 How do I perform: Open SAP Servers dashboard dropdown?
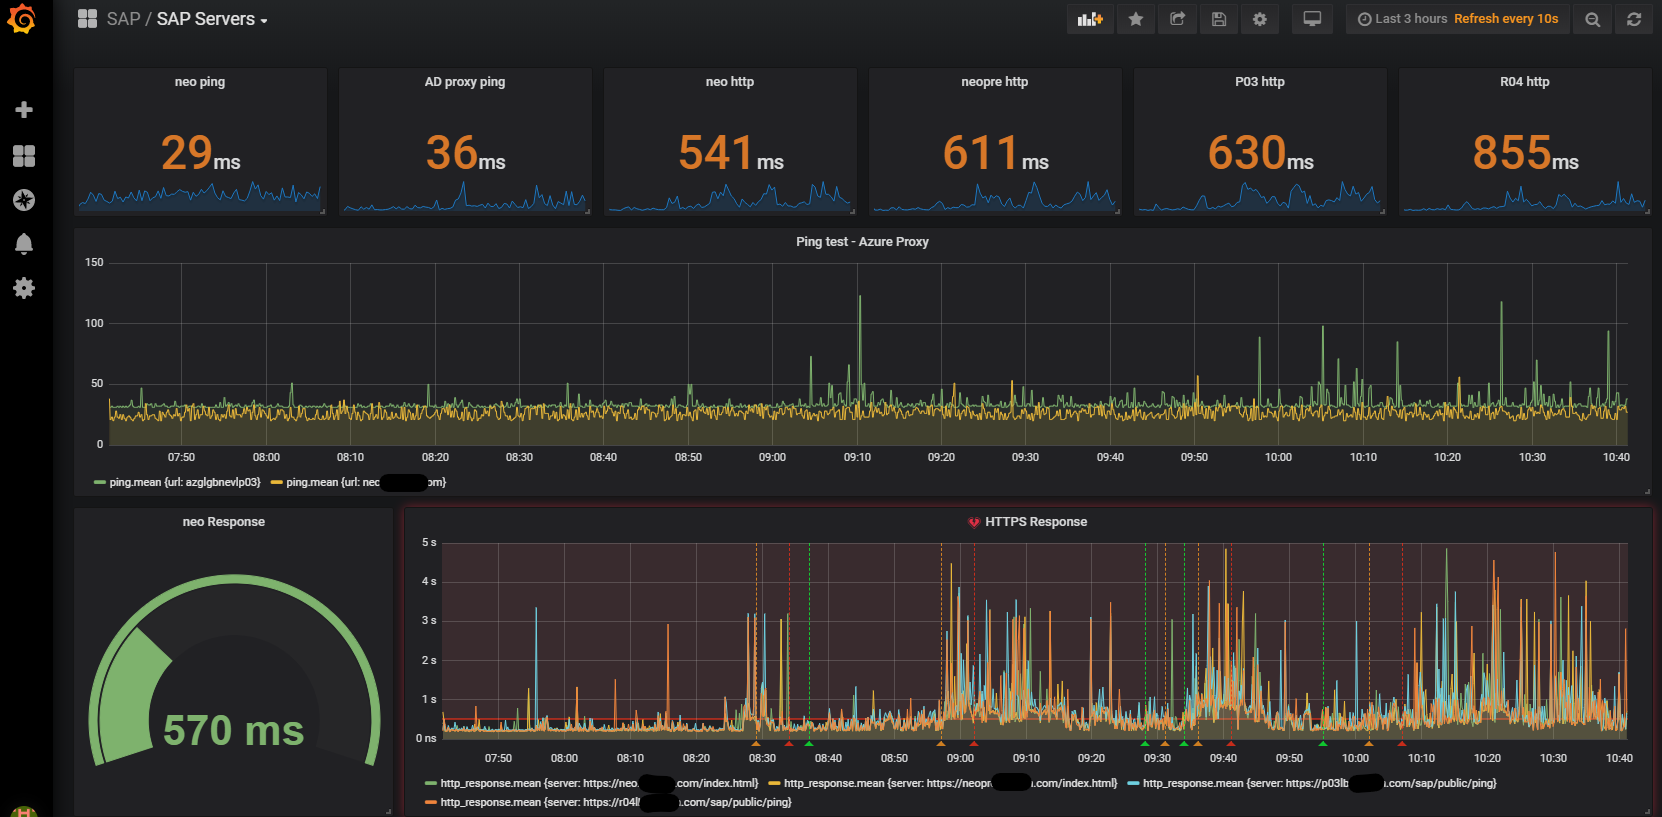coord(212,19)
